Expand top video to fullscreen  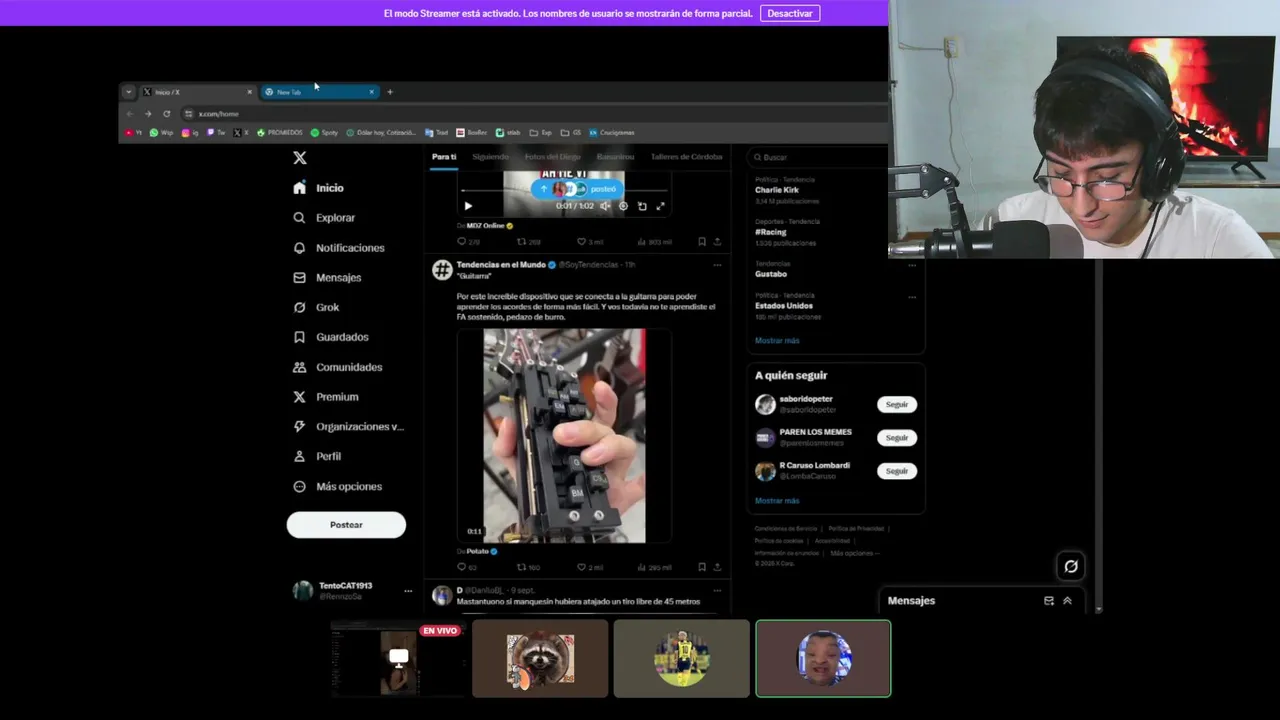pos(660,206)
